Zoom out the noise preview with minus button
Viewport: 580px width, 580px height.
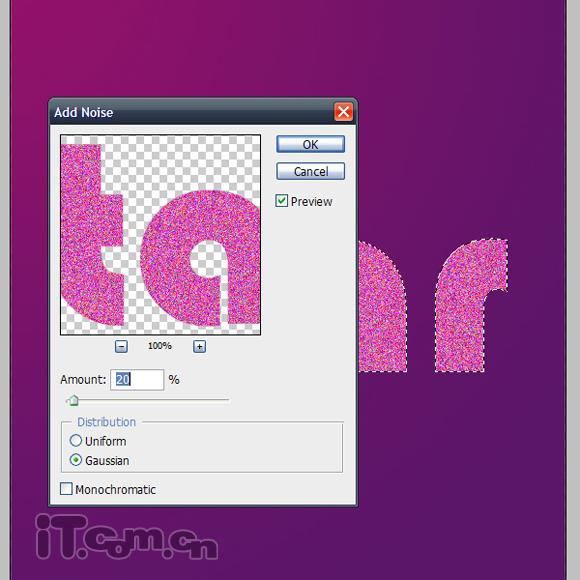click(121, 347)
